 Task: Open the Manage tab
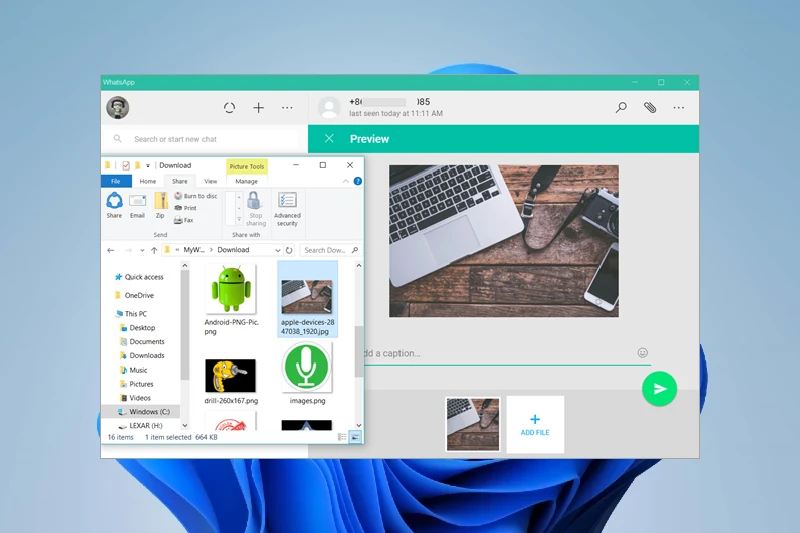point(246,181)
